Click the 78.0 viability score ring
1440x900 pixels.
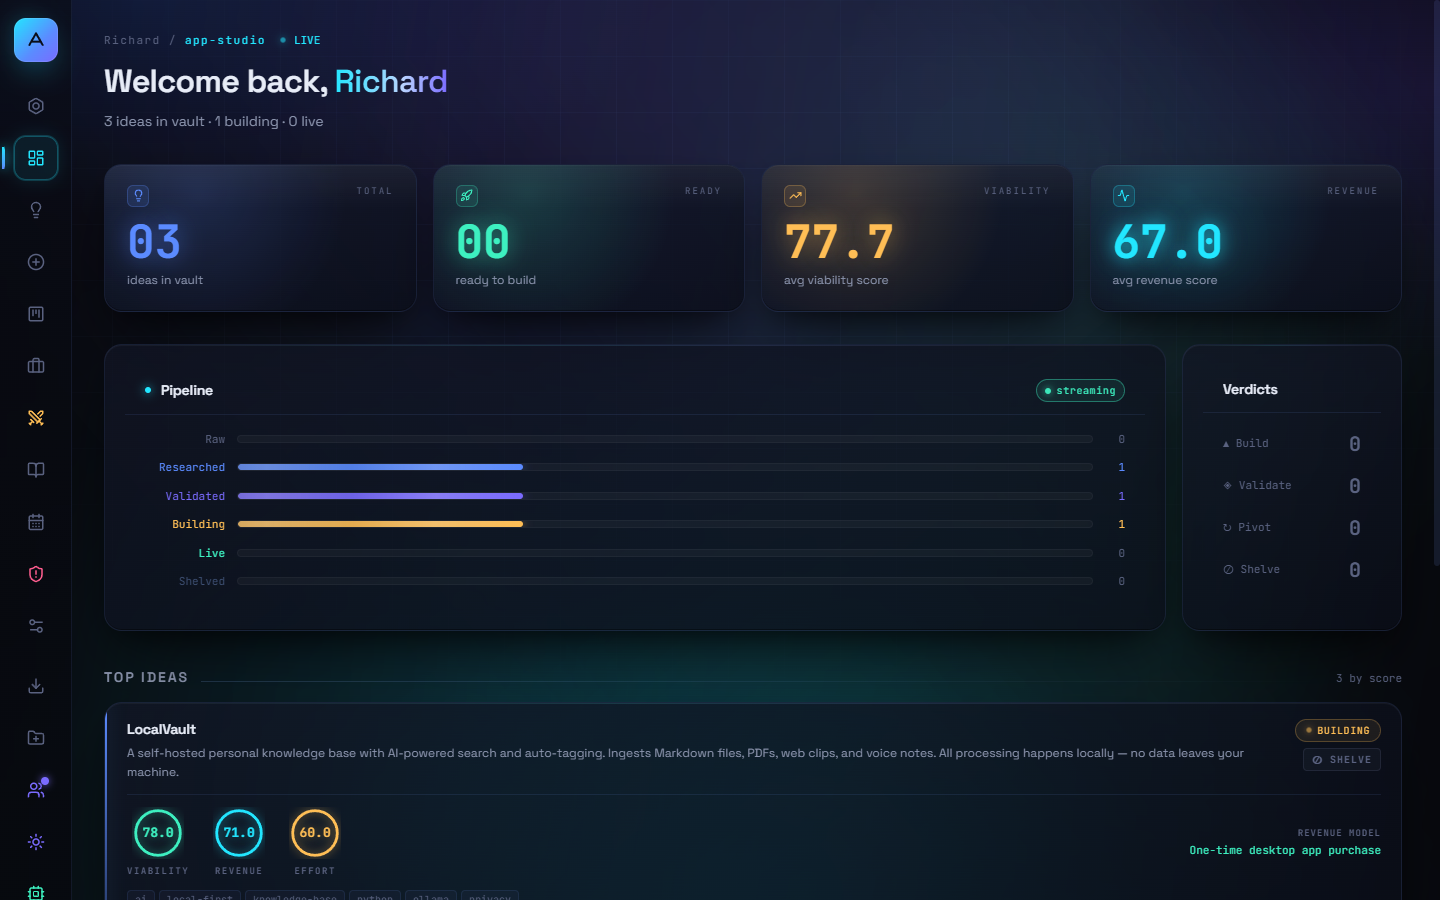click(158, 833)
